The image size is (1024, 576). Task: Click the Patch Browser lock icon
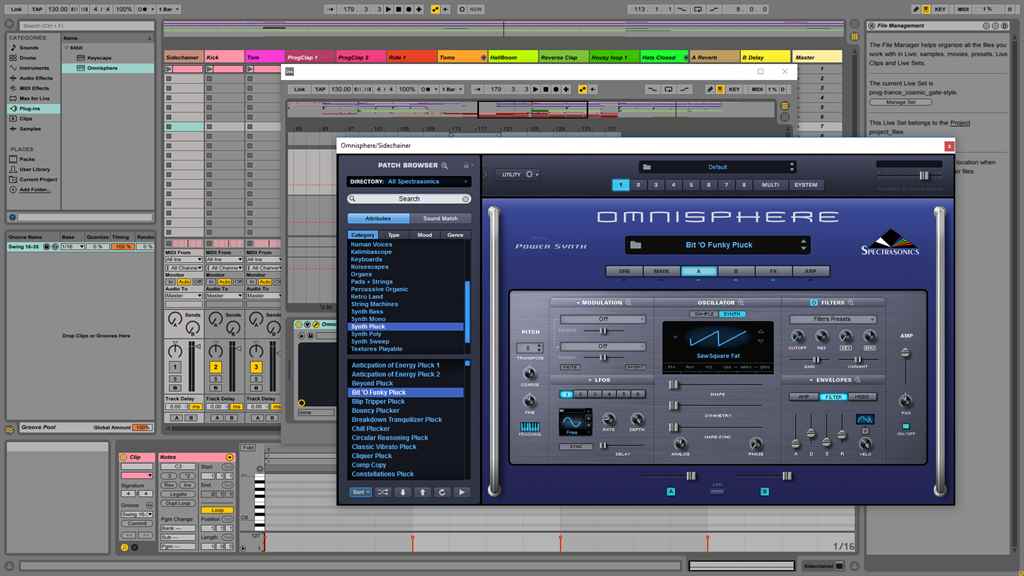point(466,165)
